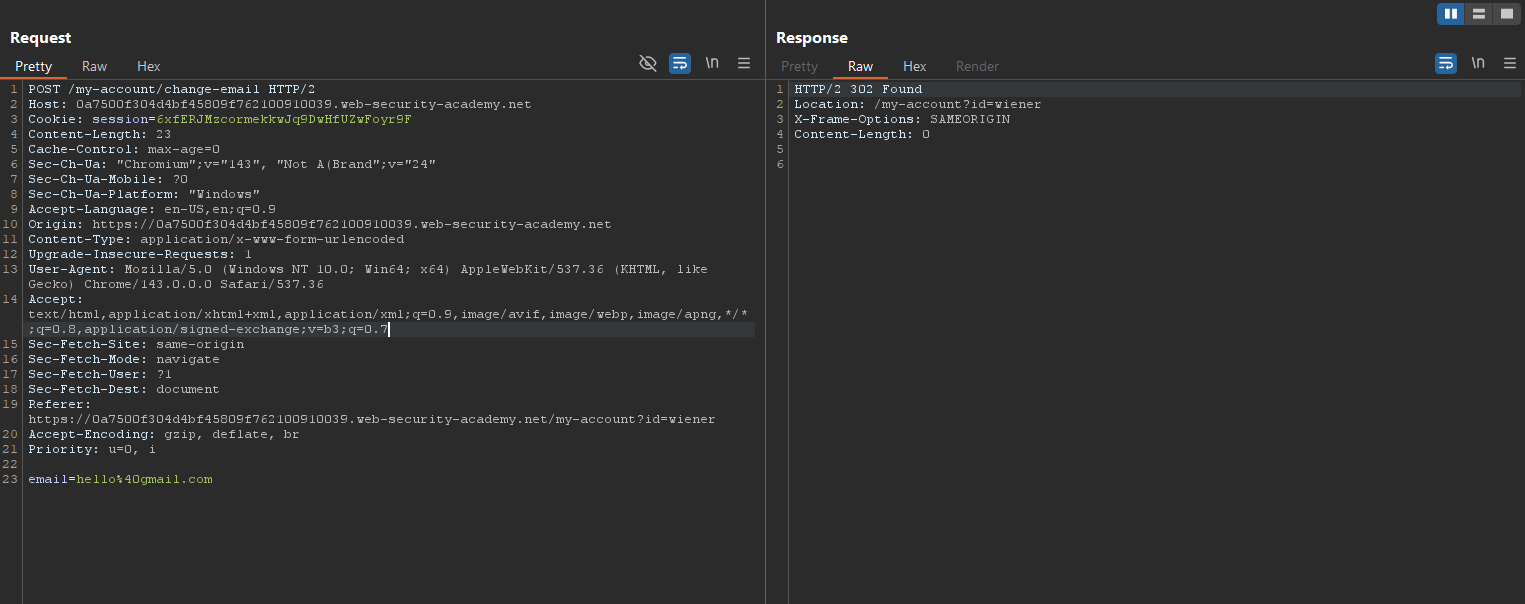Toggle word wrap icon in Response panel
Viewport: 1525px width, 604px height.
pos(1446,63)
